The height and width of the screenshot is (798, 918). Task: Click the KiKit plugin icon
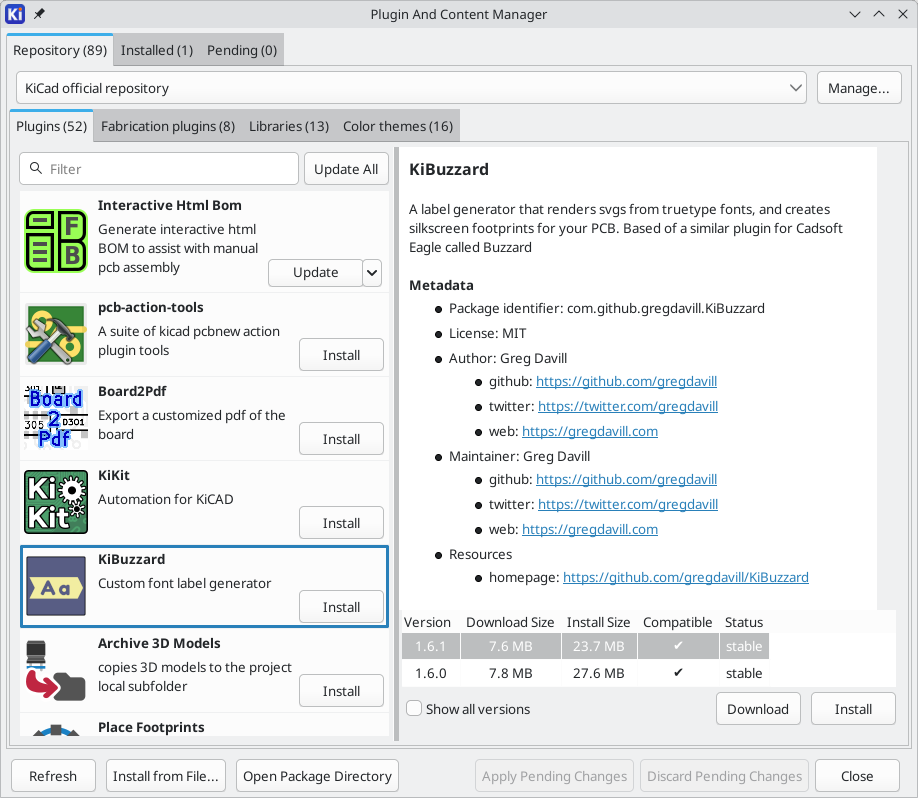pyautogui.click(x=55, y=502)
